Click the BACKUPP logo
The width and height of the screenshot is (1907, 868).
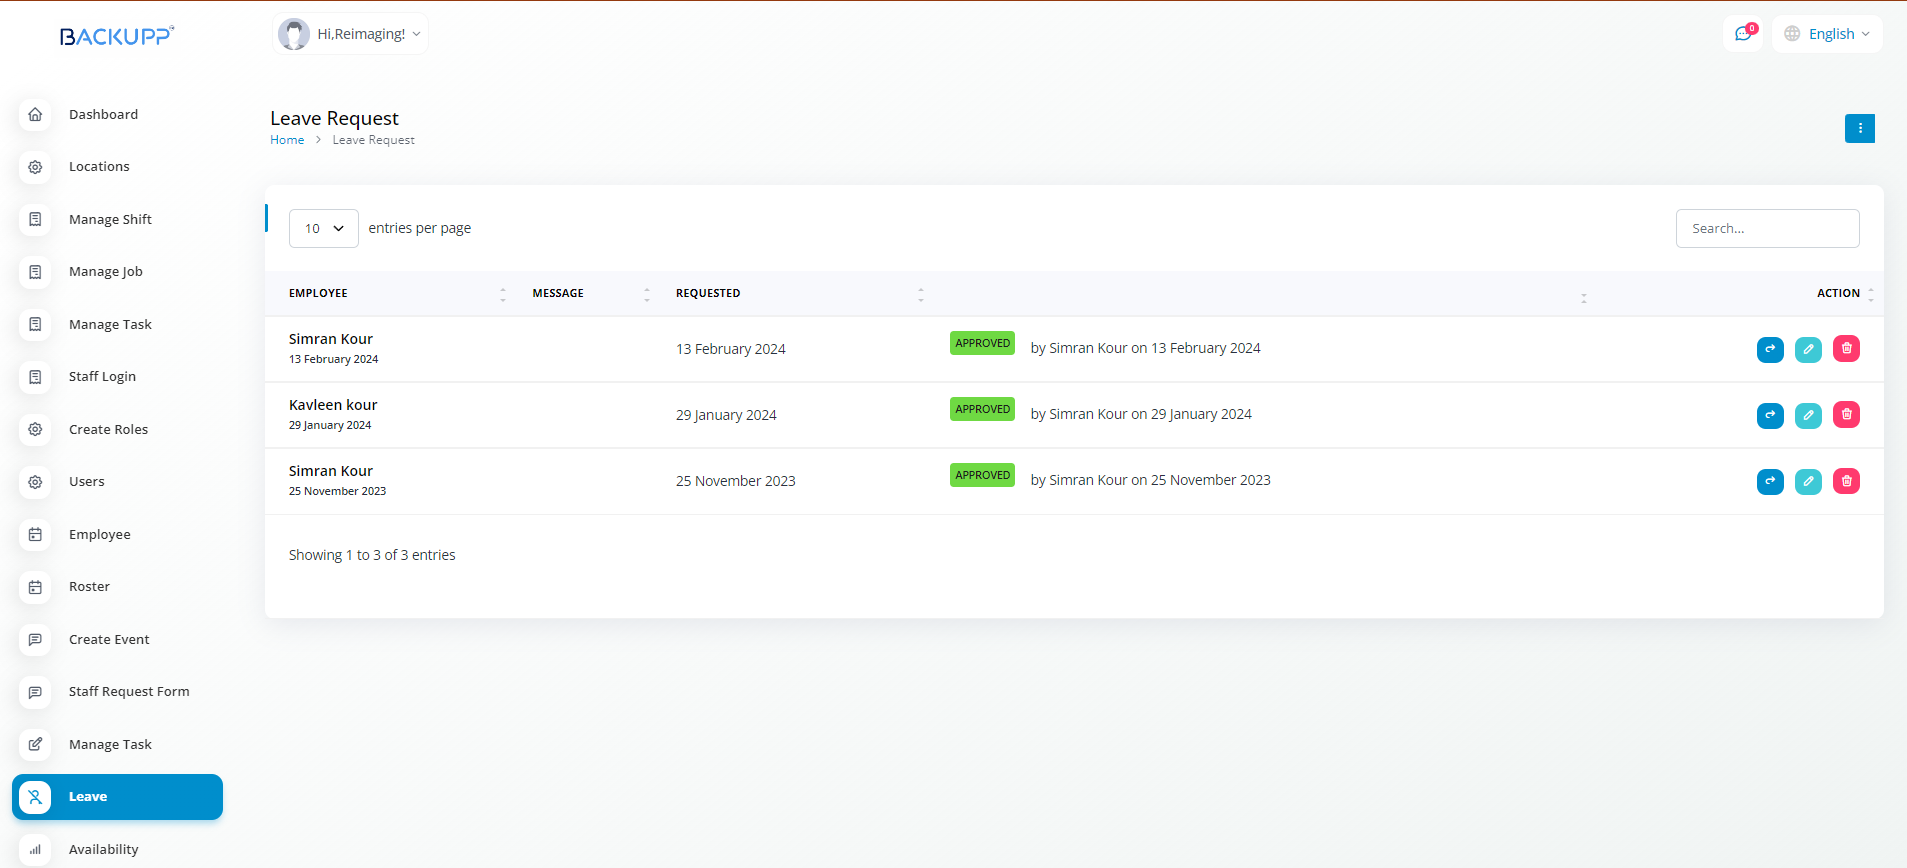click(x=116, y=36)
